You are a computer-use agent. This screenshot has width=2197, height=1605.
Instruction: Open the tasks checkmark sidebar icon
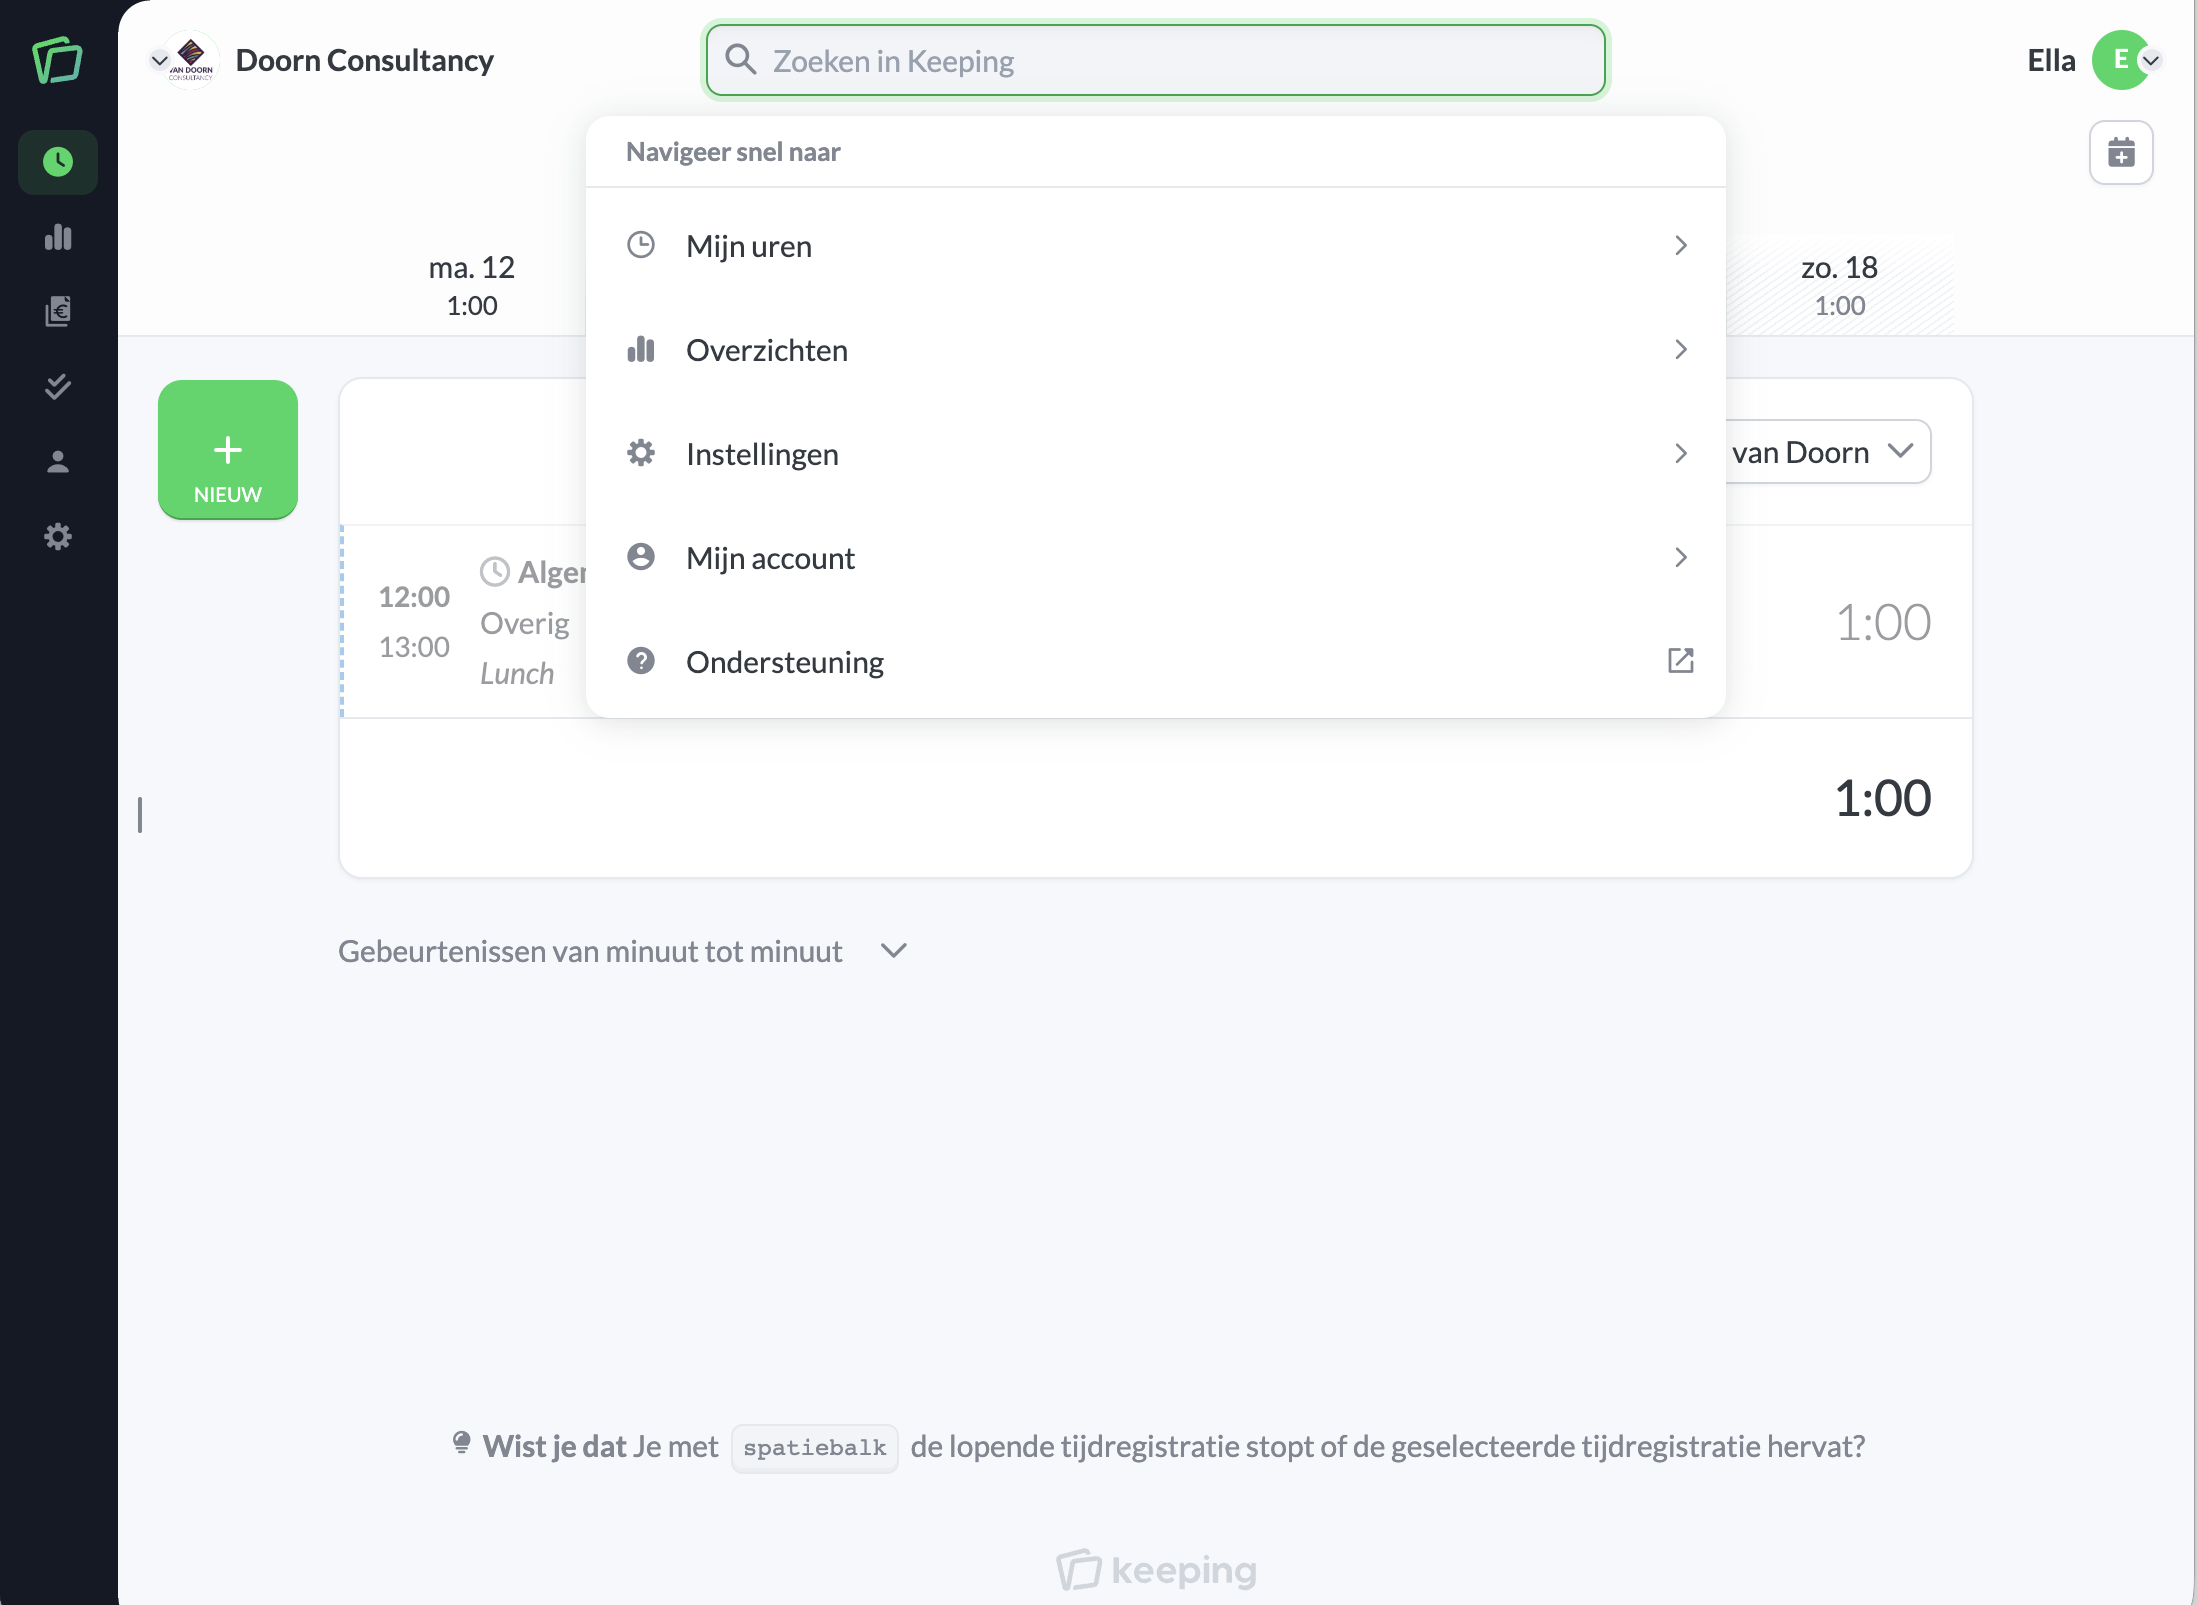click(58, 386)
